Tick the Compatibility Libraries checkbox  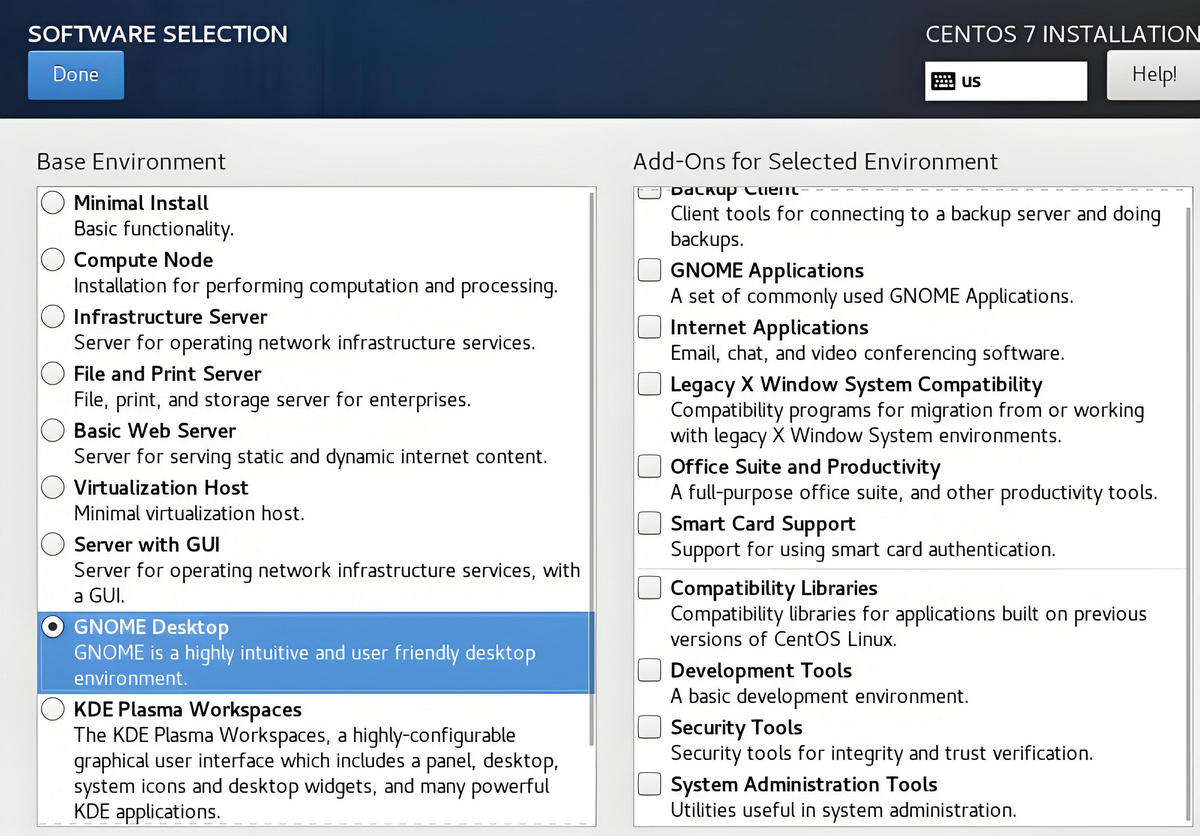[650, 588]
